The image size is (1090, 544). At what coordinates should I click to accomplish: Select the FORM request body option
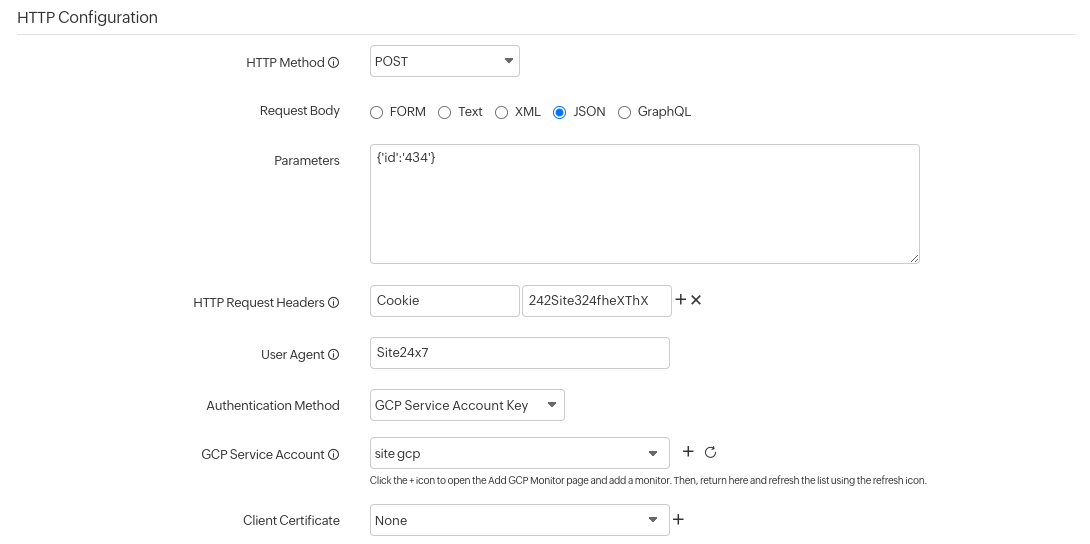(x=377, y=112)
